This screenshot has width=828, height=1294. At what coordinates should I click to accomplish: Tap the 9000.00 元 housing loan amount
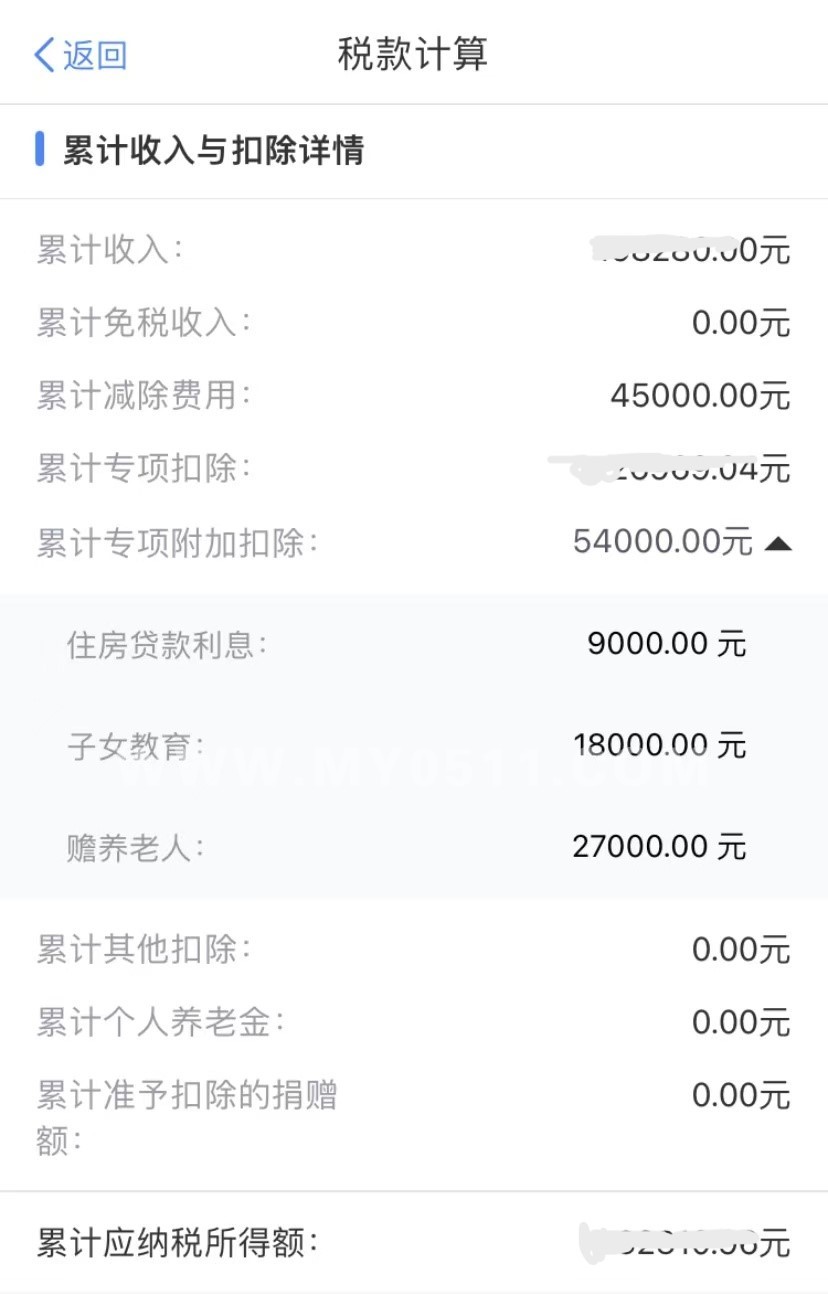point(666,644)
